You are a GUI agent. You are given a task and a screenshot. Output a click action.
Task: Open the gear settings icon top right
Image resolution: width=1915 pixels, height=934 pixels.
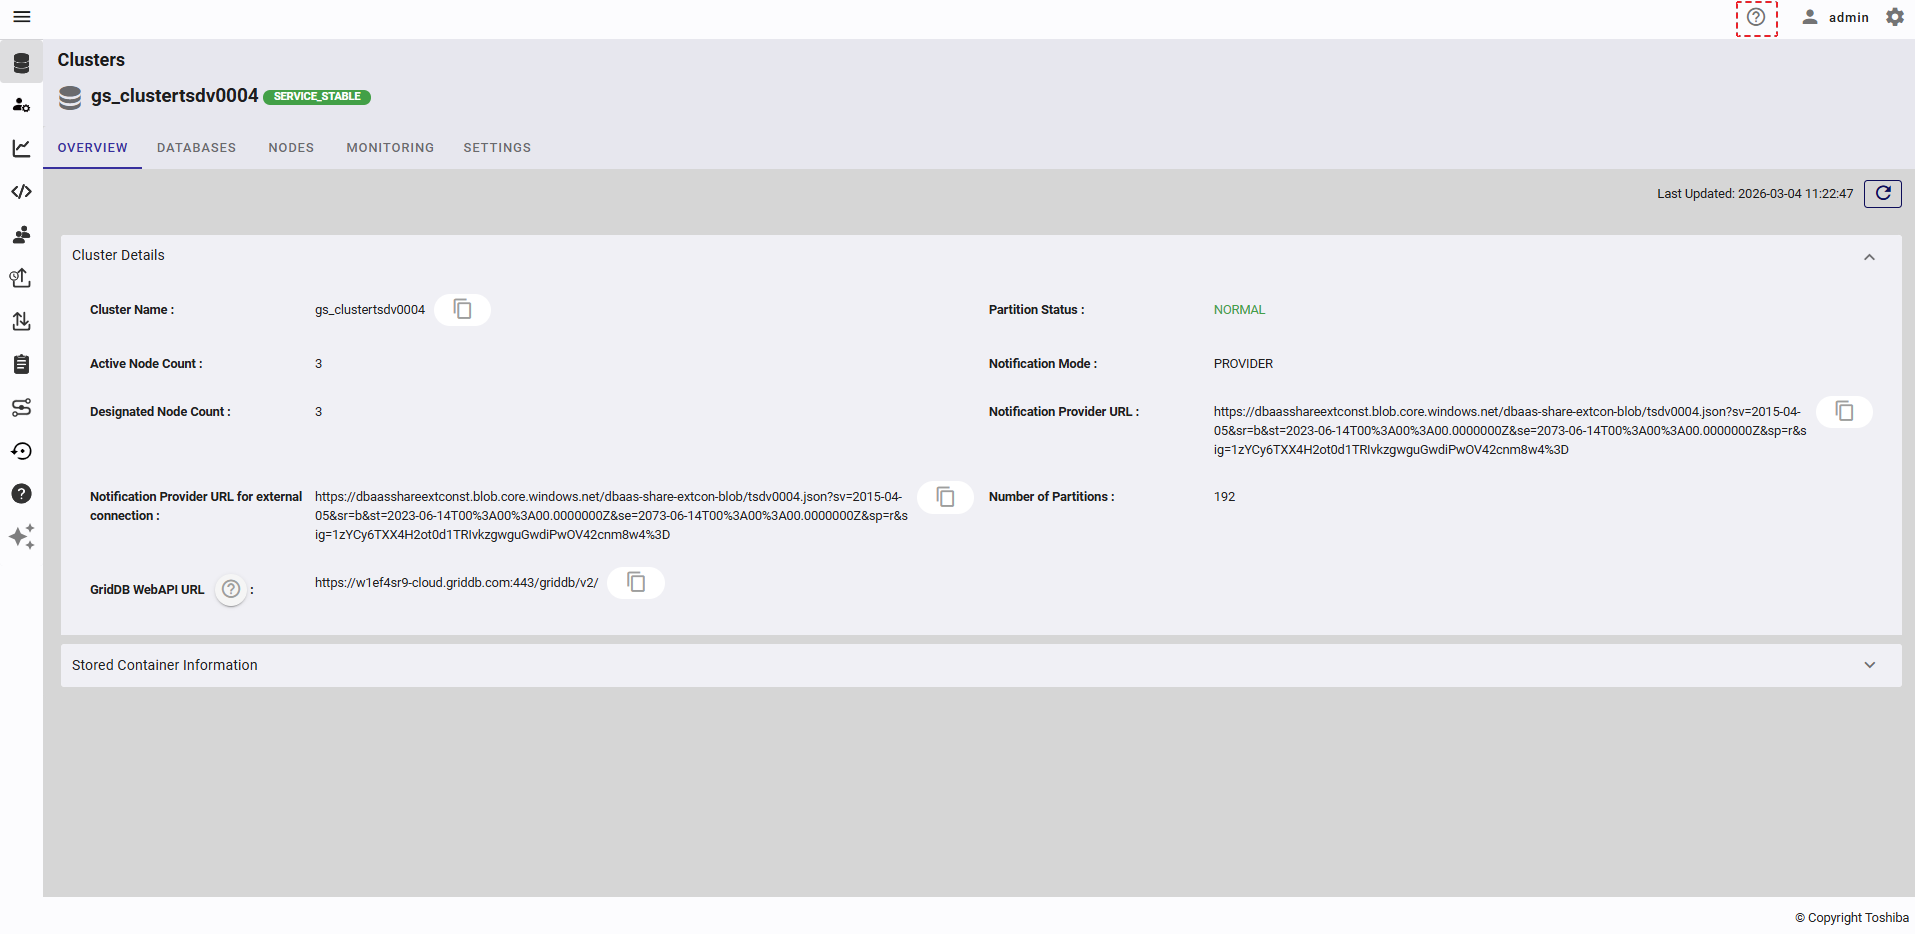[x=1894, y=17]
